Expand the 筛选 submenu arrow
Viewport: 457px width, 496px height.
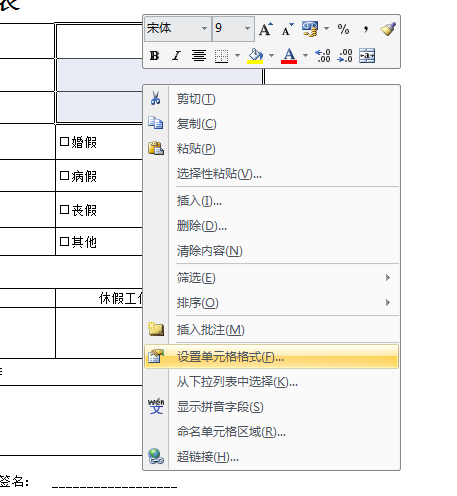pos(388,277)
